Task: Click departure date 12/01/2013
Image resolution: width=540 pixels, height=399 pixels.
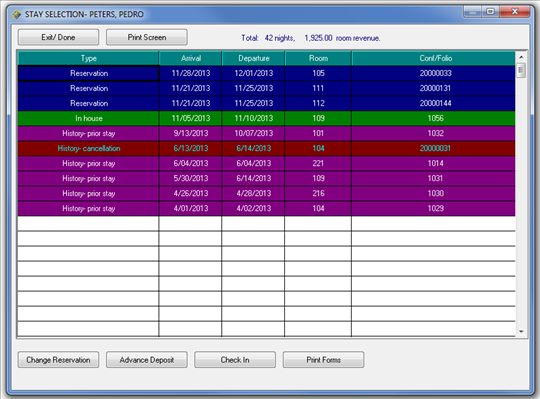Action: click(253, 73)
